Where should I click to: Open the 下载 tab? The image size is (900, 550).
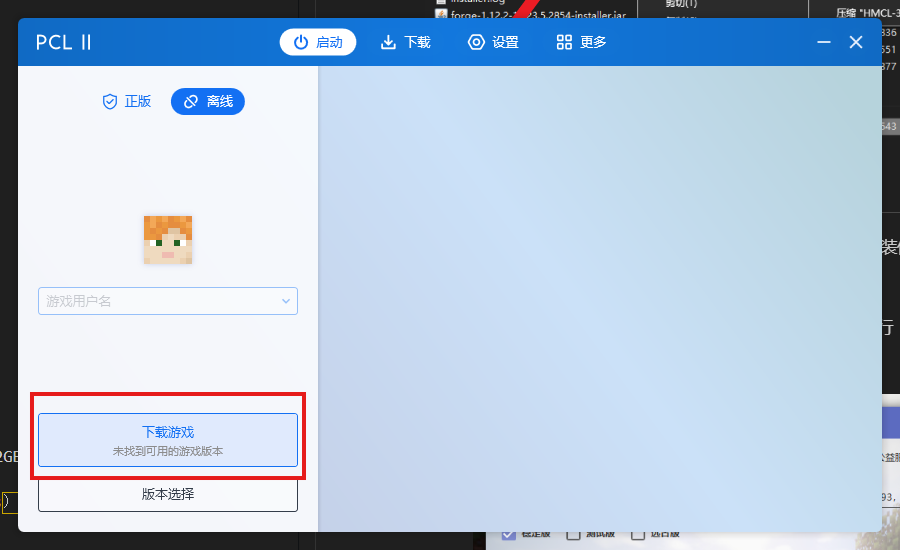click(405, 42)
